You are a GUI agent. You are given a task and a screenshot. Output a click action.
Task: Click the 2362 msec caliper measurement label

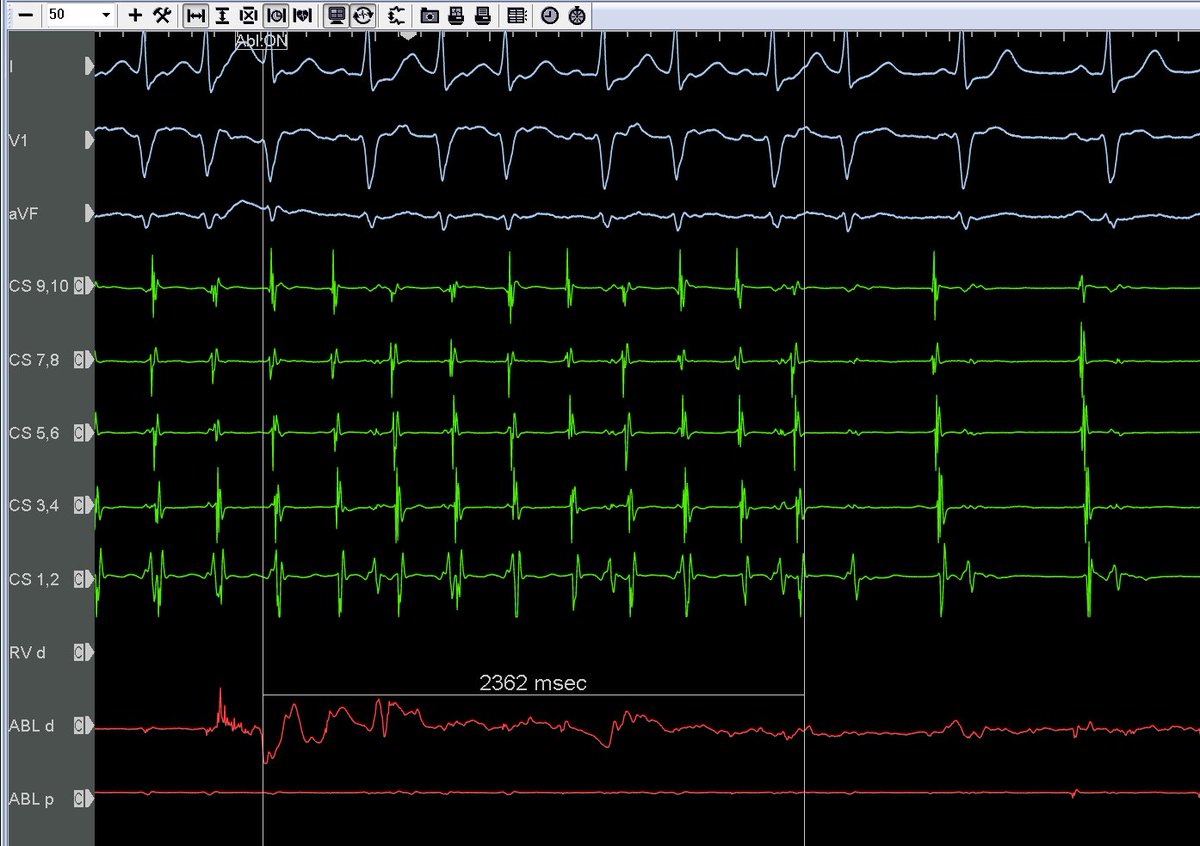pos(533,683)
